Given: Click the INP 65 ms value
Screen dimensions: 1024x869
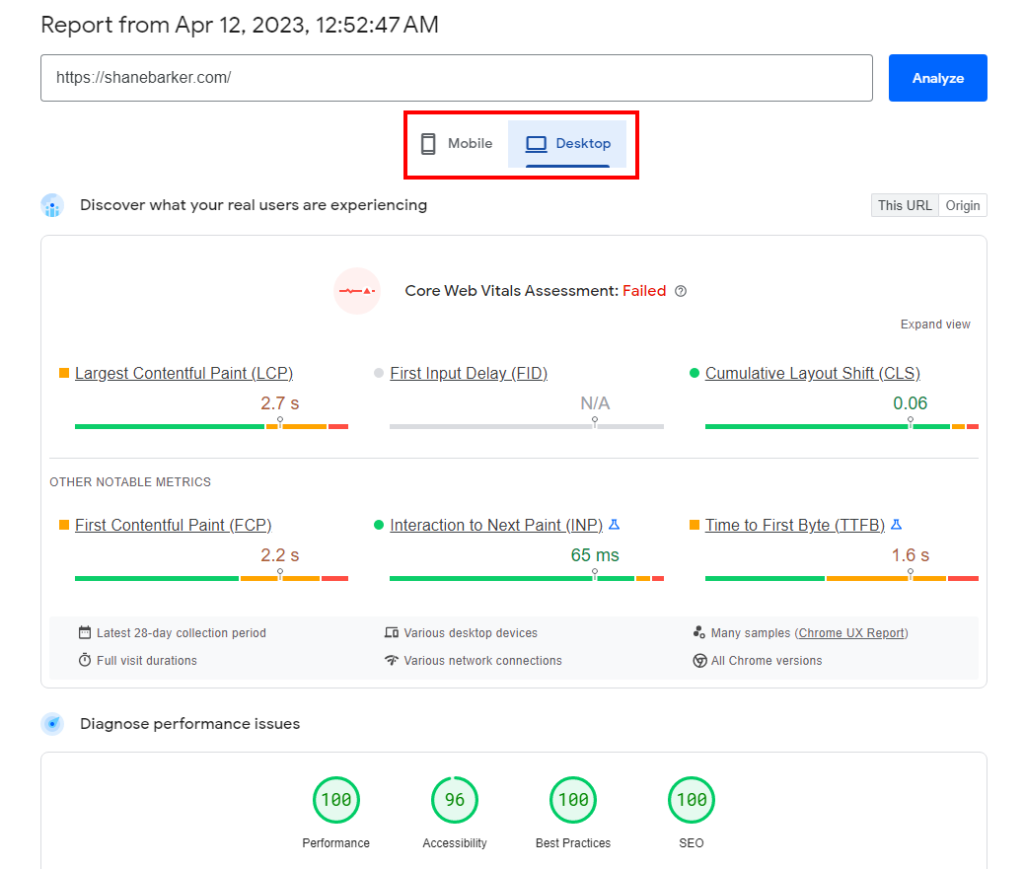Looking at the screenshot, I should click(x=594, y=556).
